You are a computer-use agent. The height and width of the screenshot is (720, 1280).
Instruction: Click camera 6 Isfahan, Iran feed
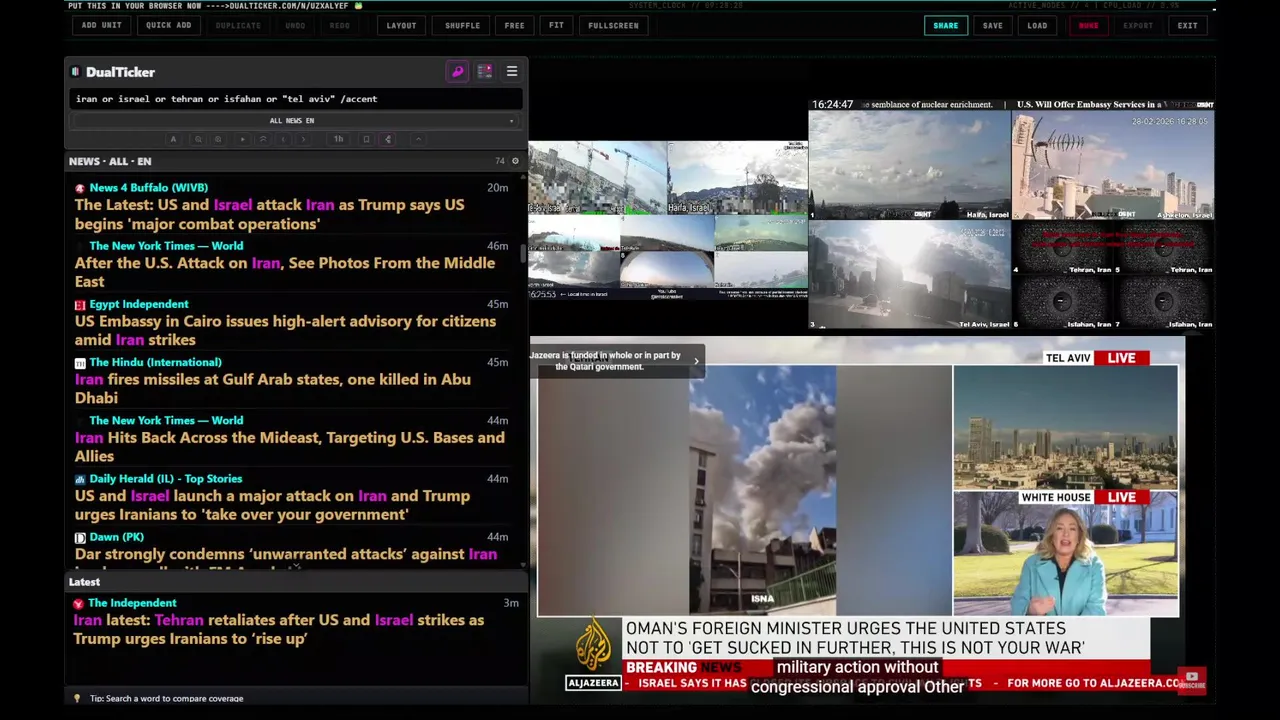tap(1062, 302)
